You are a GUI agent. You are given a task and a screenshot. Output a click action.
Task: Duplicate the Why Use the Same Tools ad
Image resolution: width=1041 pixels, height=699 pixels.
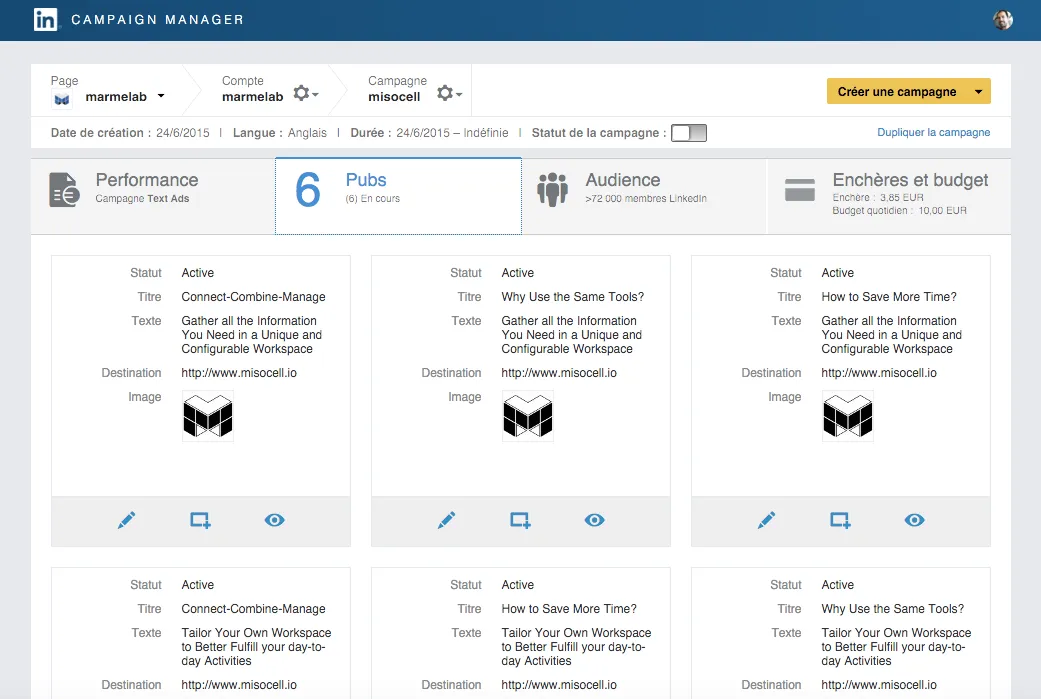pyautogui.click(x=520, y=520)
